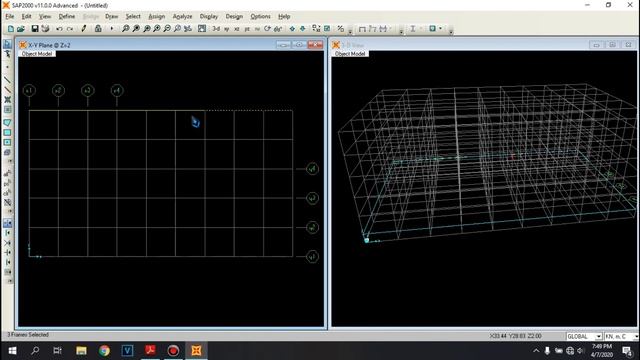Image resolution: width=640 pixels, height=360 pixels.
Task: Click the Show Undeformed Shape frame icon
Action: pyautogui.click(x=362, y=29)
